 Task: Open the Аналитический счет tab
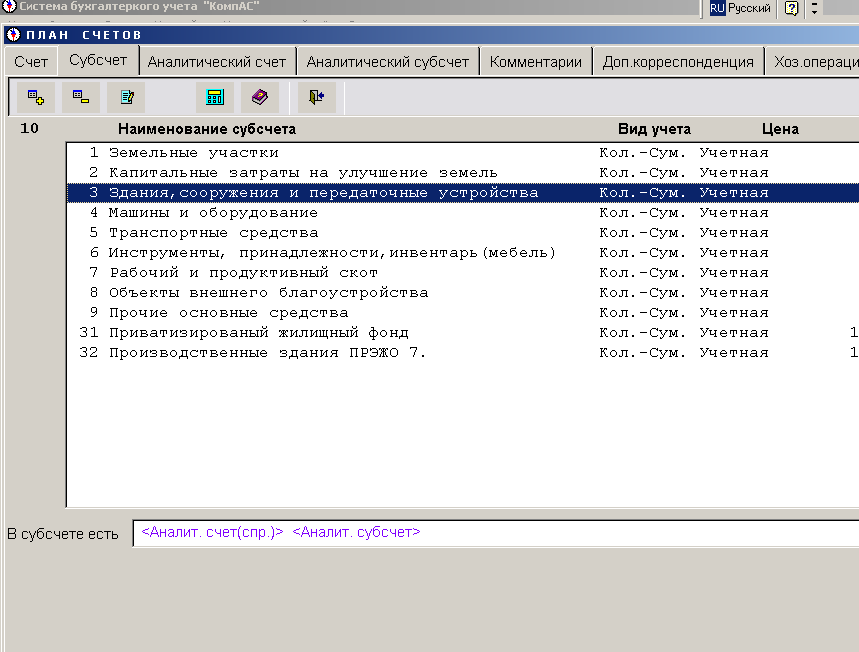tap(217, 61)
